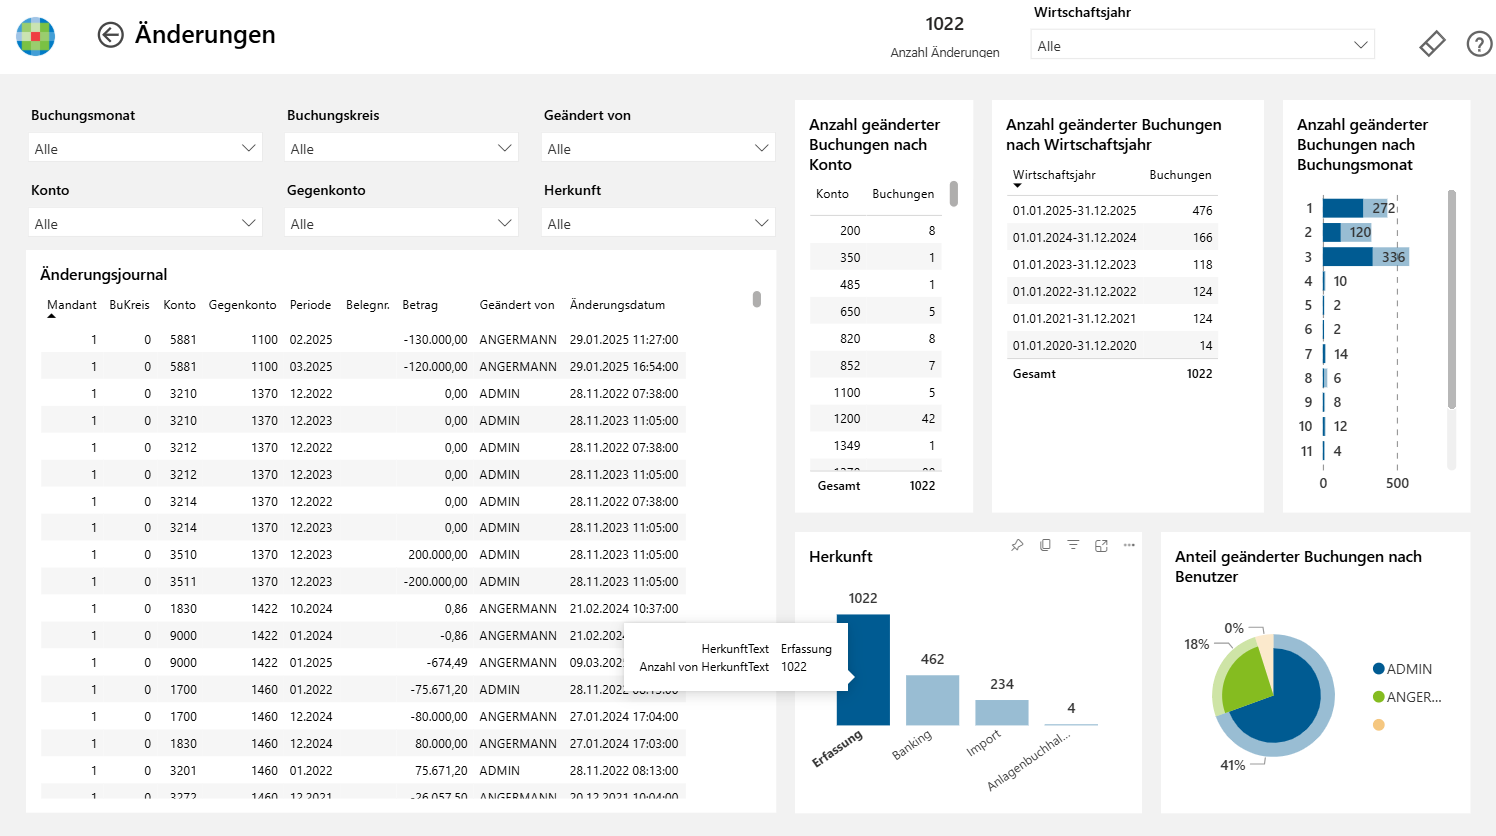
Task: Click the Buchungsmonat chart vertical scrollbar
Action: click(1452, 299)
